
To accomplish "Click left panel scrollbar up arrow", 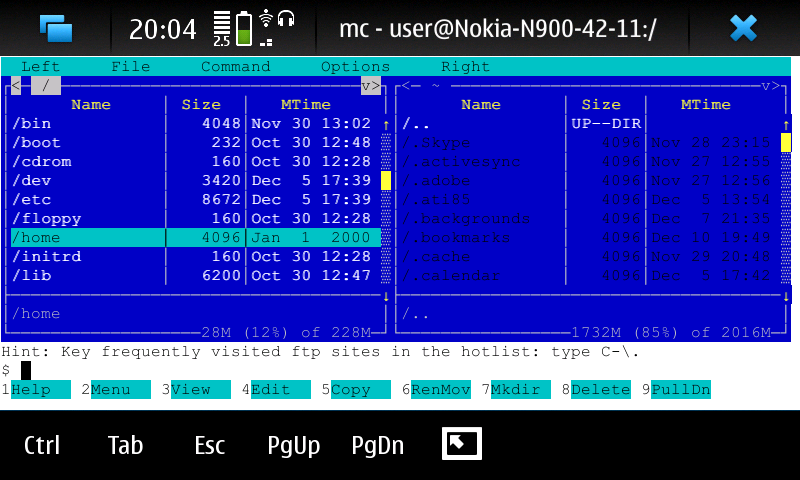I will tap(386, 124).
